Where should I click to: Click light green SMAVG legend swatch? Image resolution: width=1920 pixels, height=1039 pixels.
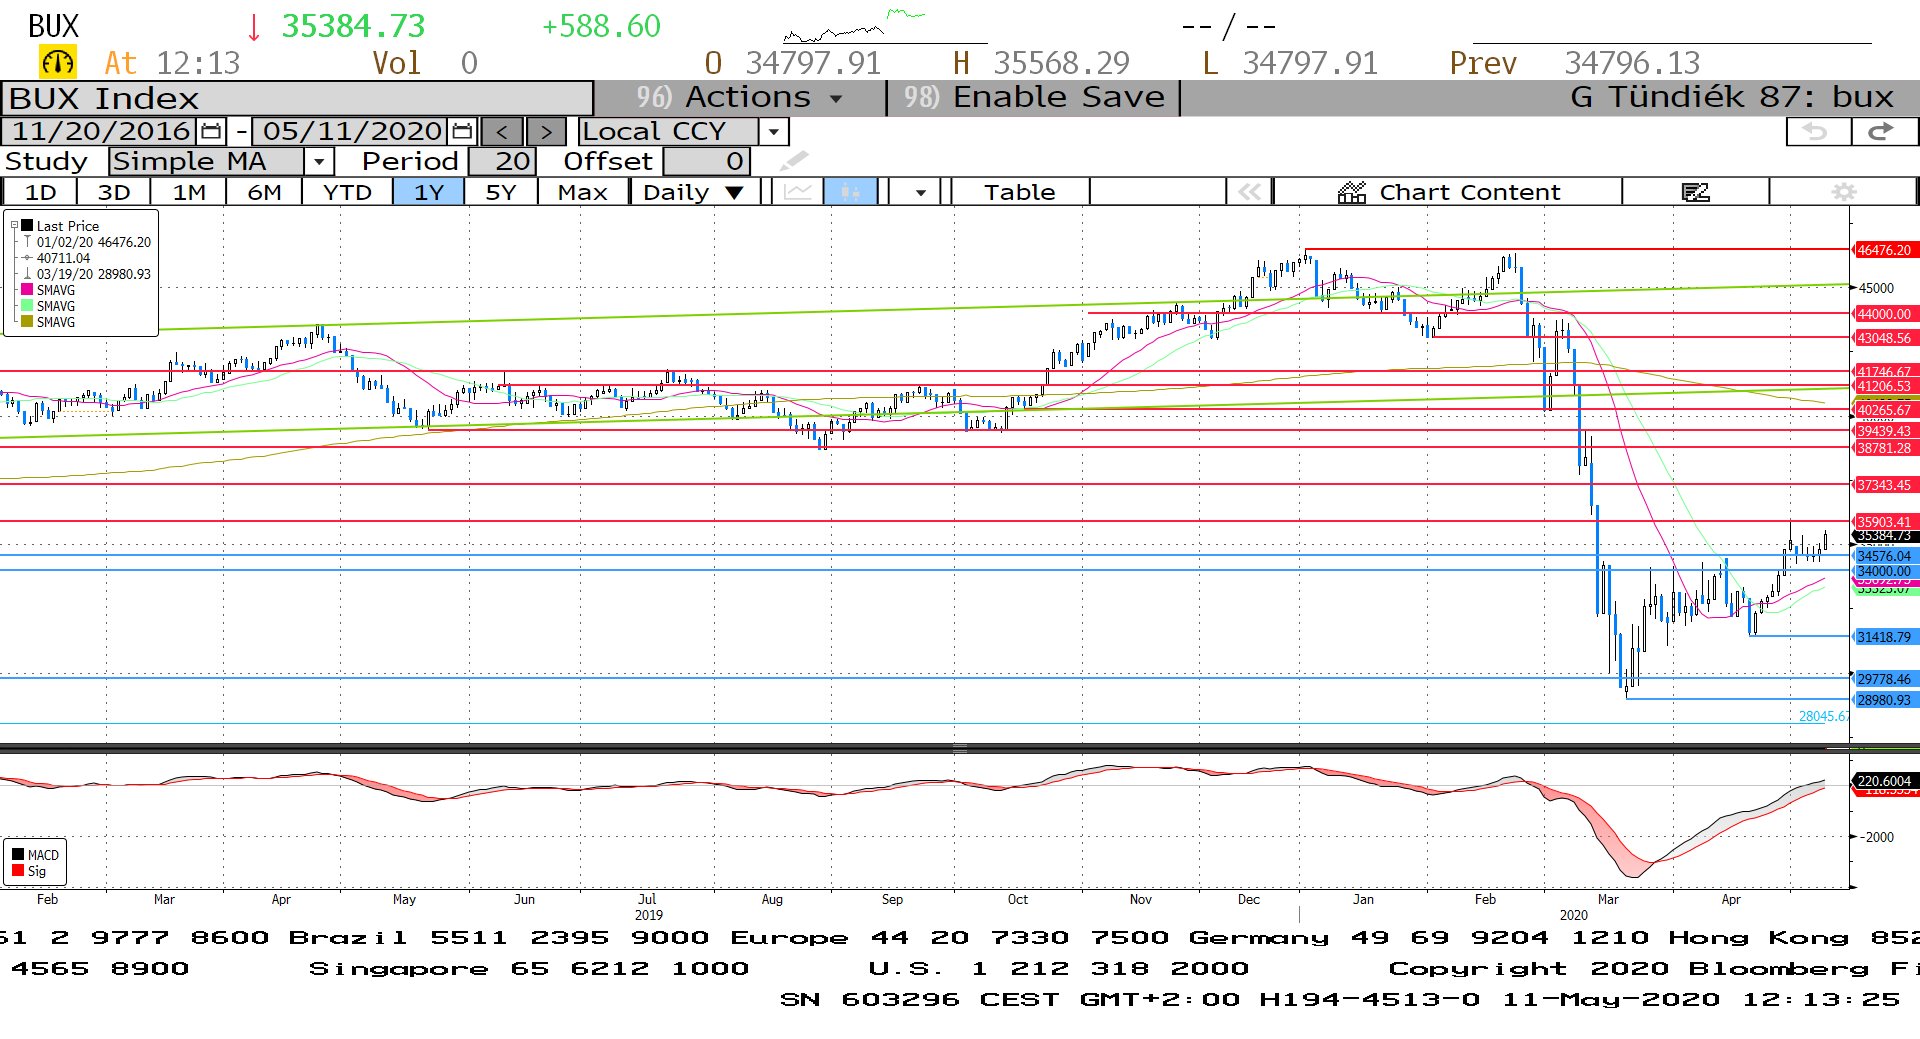coord(27,305)
